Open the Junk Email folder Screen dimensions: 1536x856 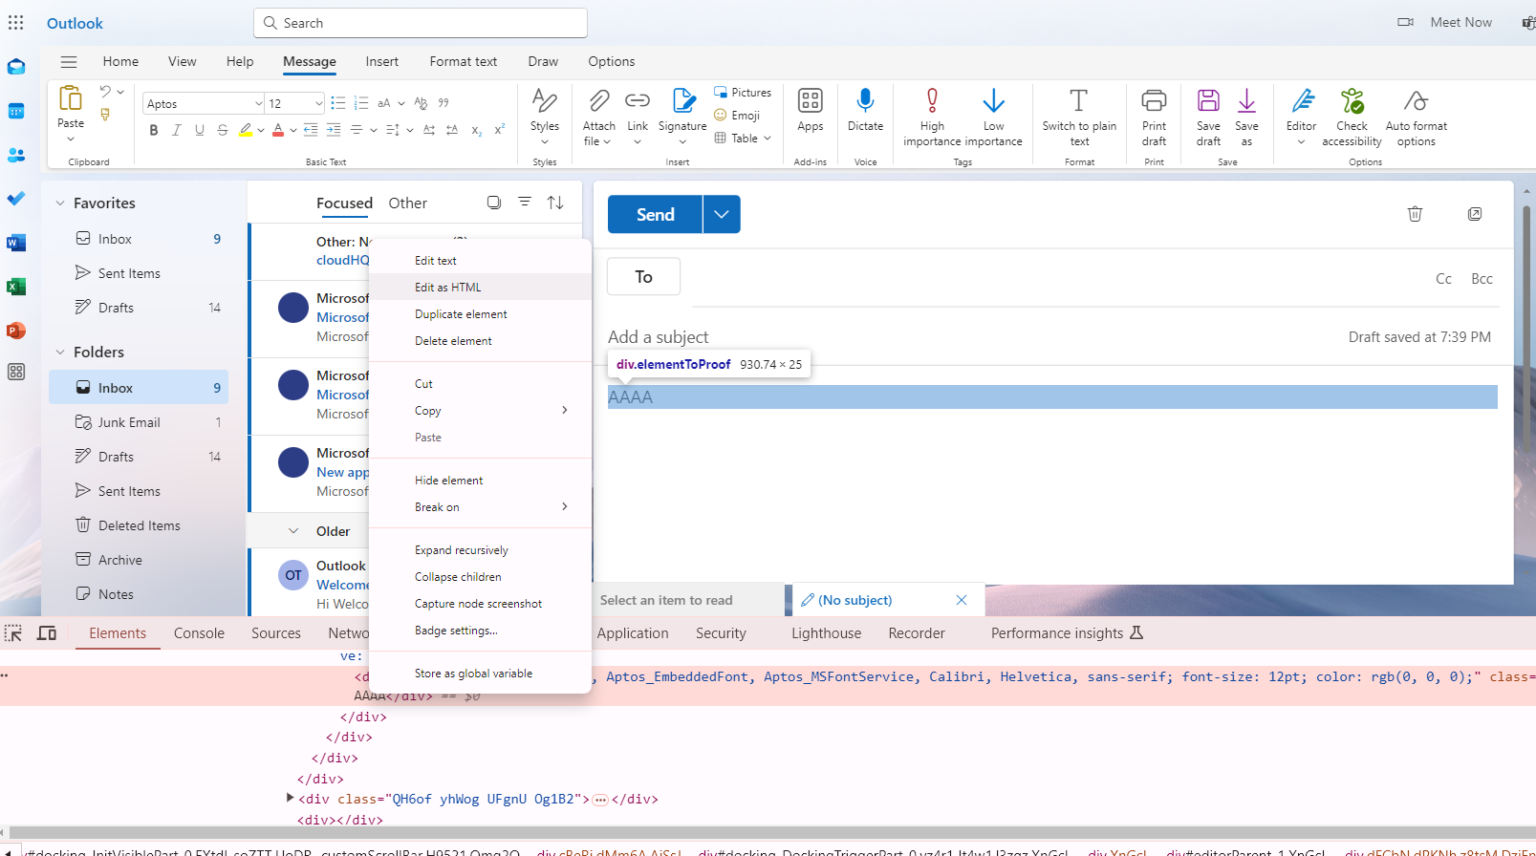[x=129, y=421]
